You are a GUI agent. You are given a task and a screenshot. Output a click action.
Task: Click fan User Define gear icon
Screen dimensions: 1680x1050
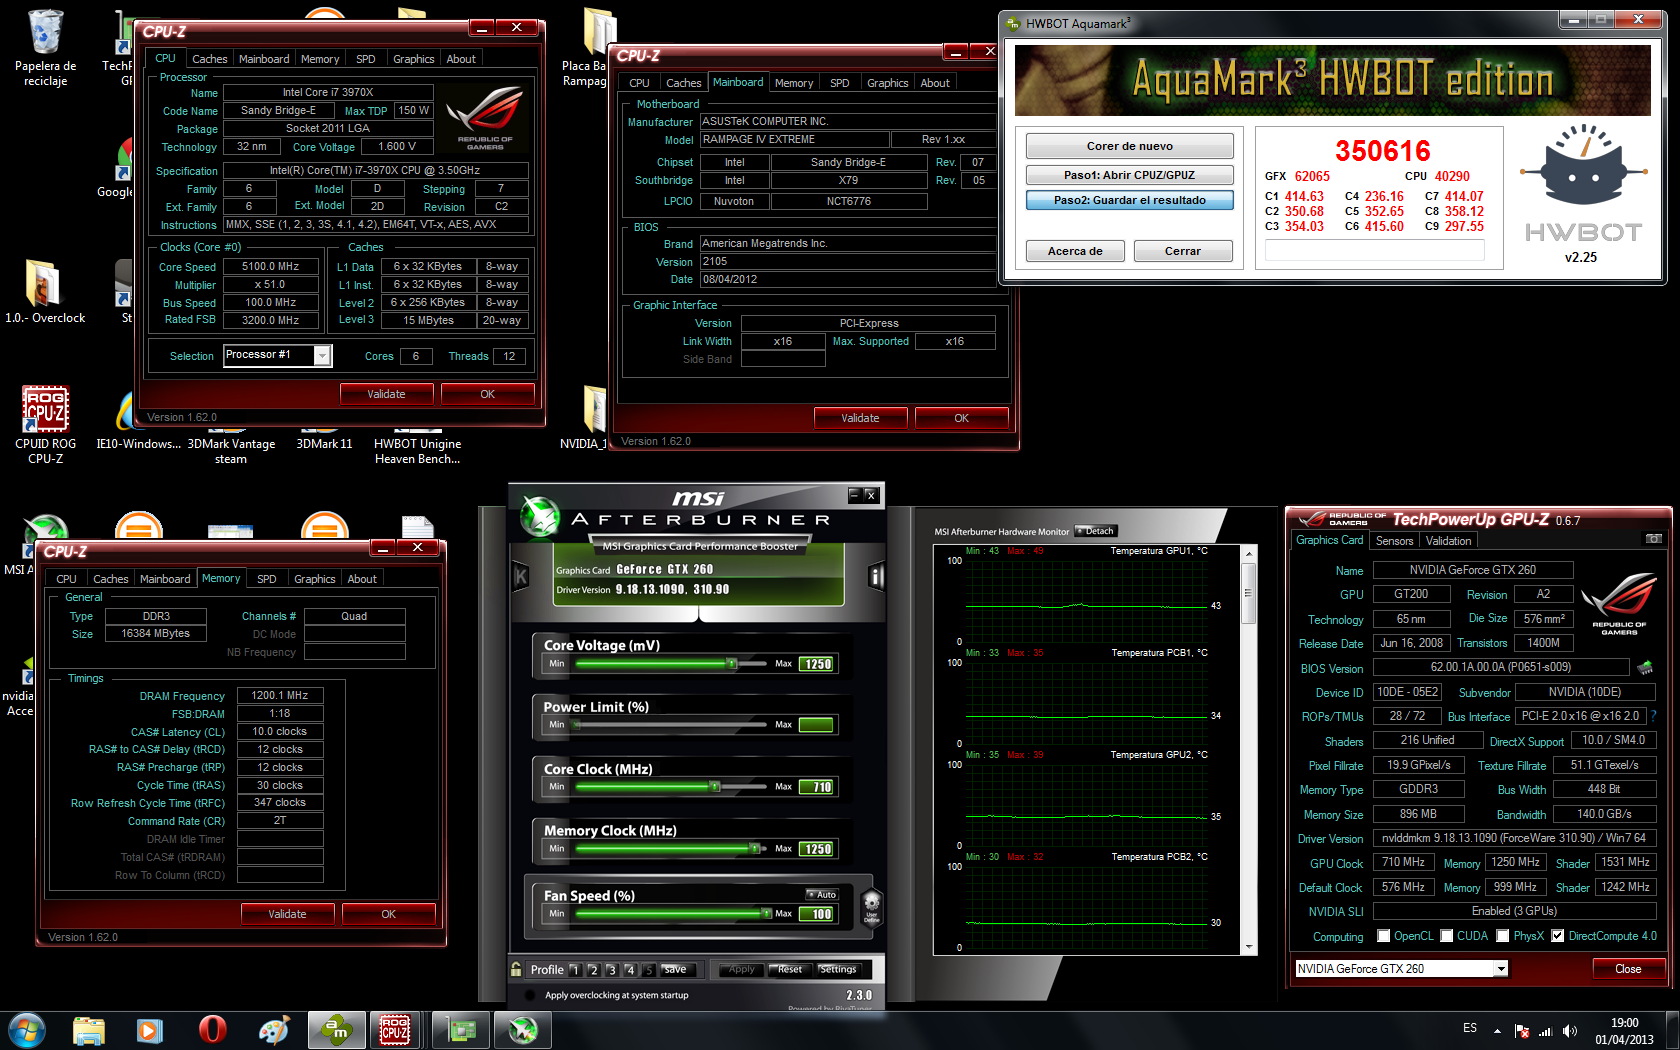[871, 906]
